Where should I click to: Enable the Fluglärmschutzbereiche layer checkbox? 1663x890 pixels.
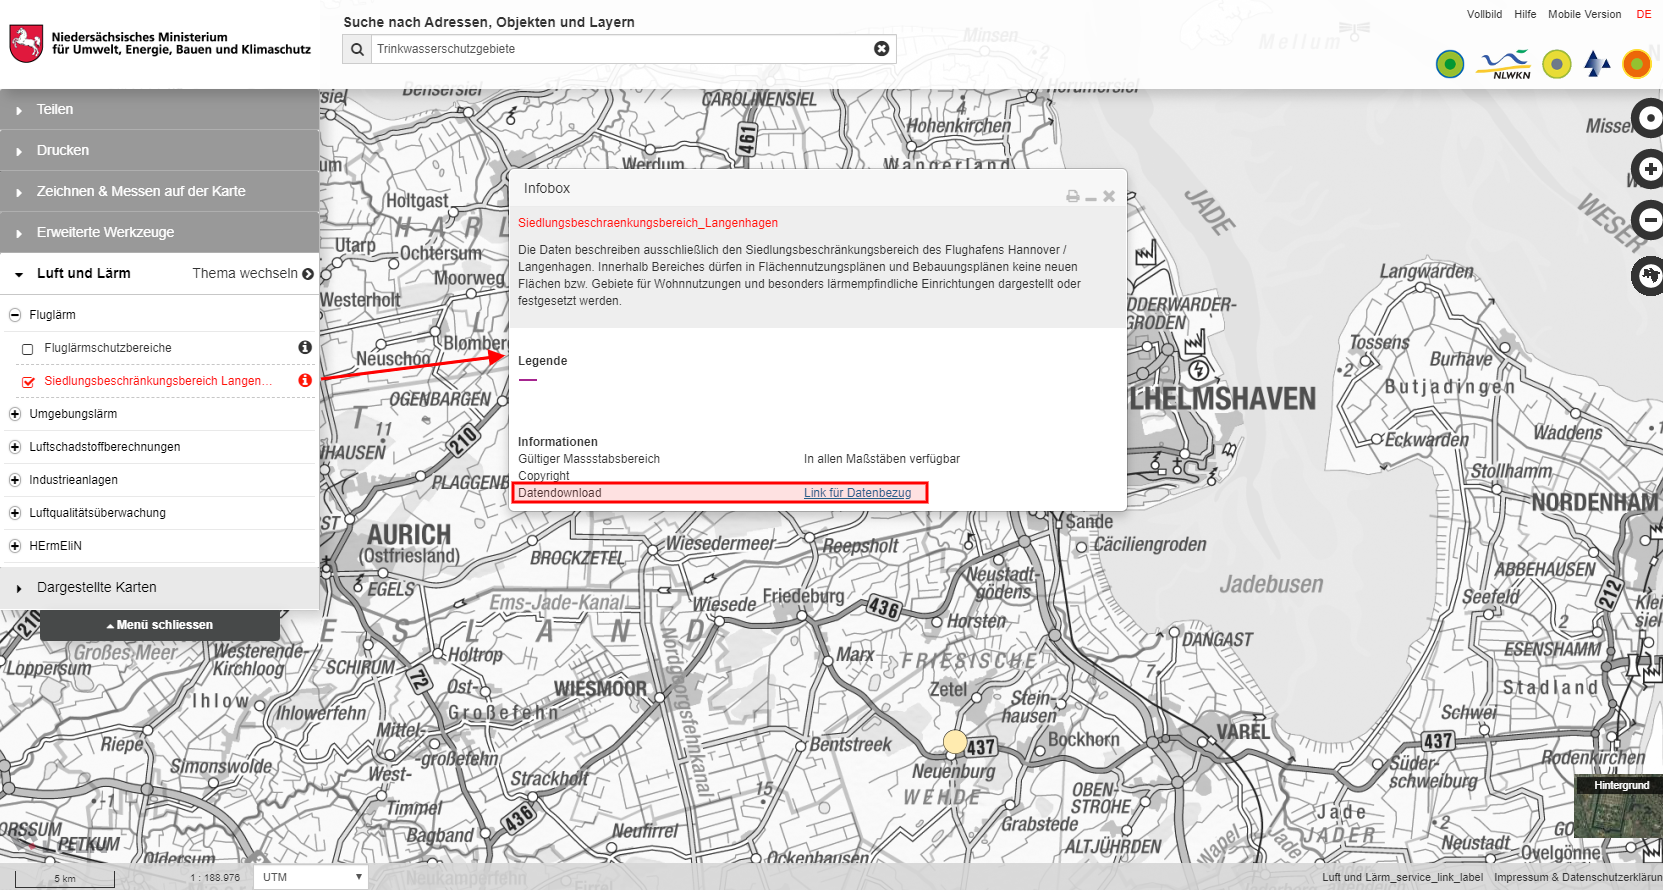pos(28,349)
